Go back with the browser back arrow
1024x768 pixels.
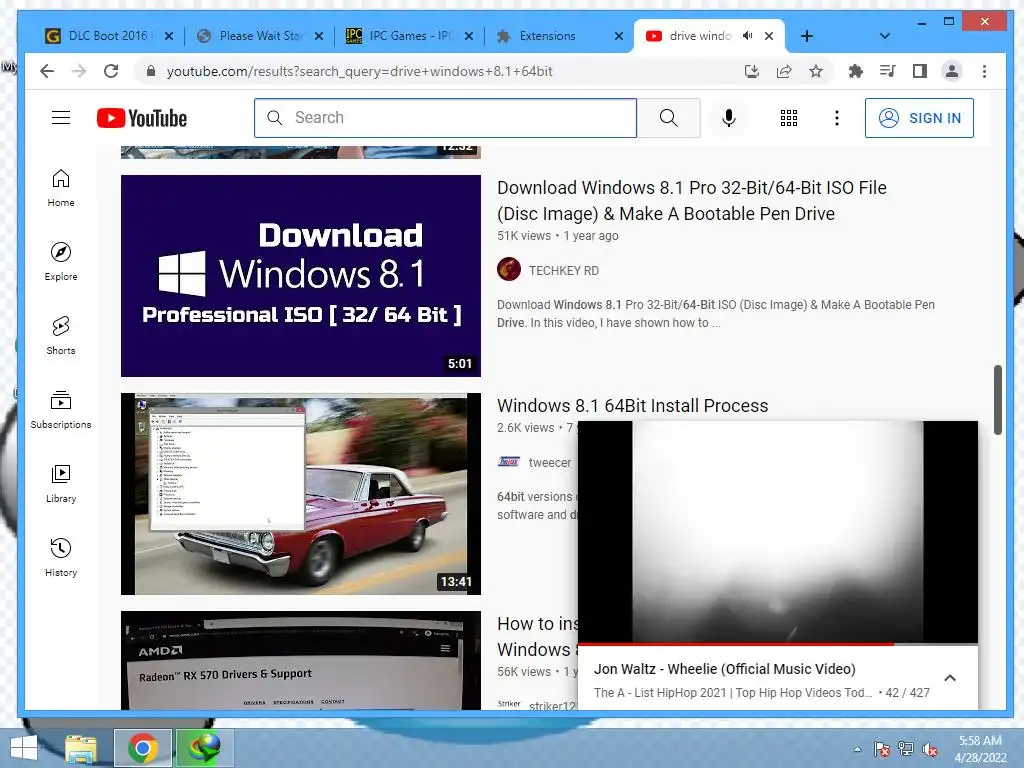pos(47,71)
